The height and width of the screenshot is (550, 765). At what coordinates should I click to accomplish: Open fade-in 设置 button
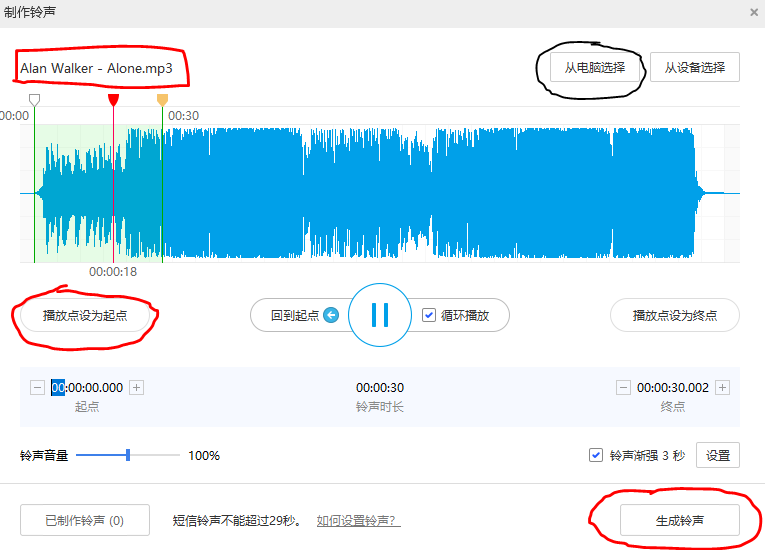pos(718,455)
